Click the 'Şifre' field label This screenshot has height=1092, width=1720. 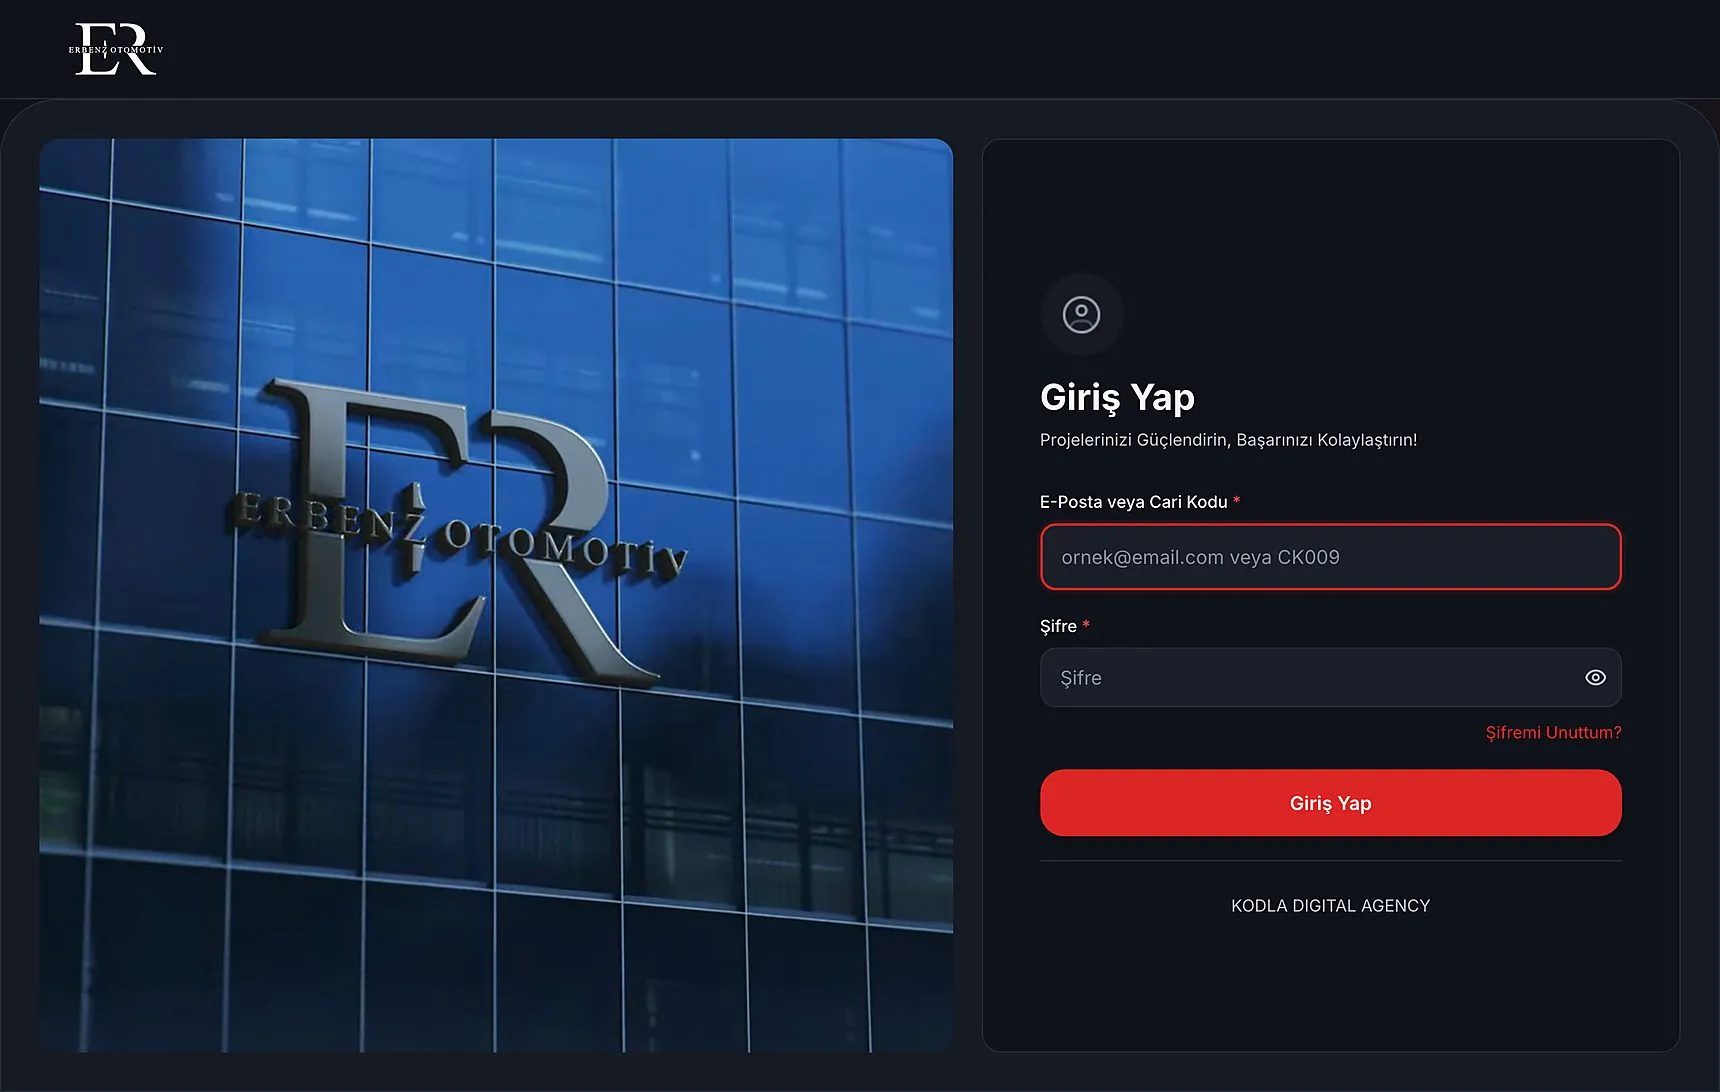pos(1058,626)
